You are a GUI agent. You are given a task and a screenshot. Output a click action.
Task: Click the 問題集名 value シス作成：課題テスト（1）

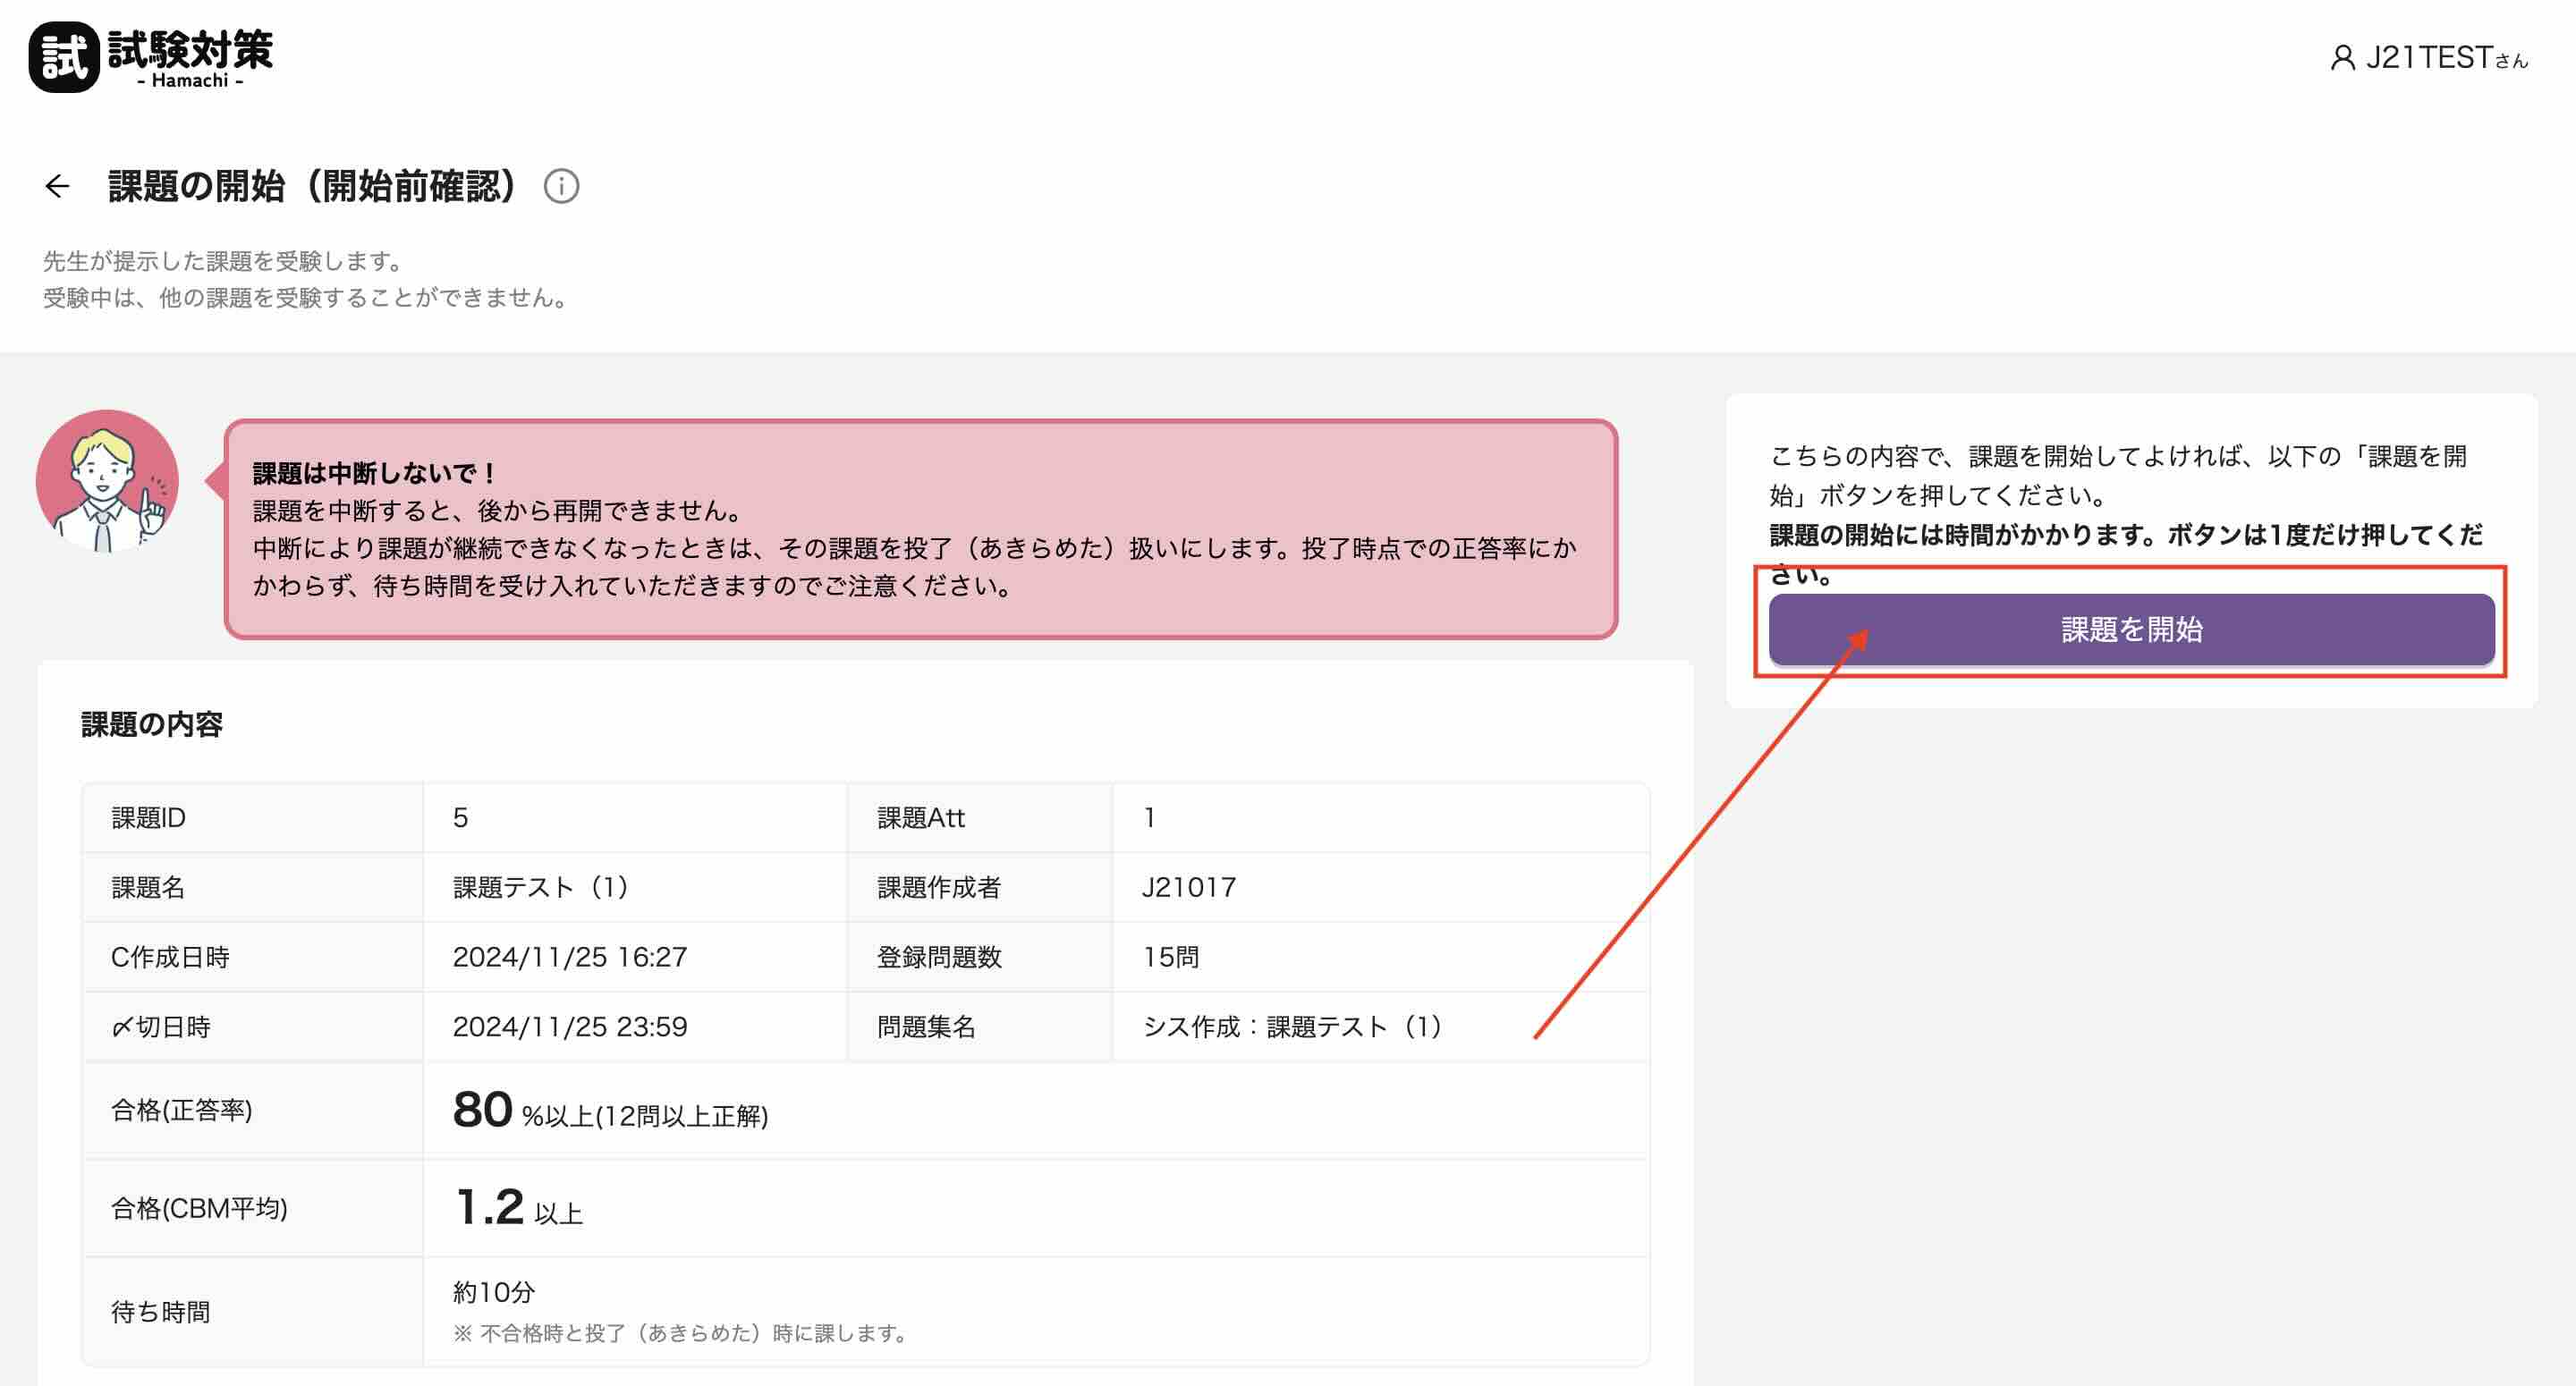pos(1292,1027)
